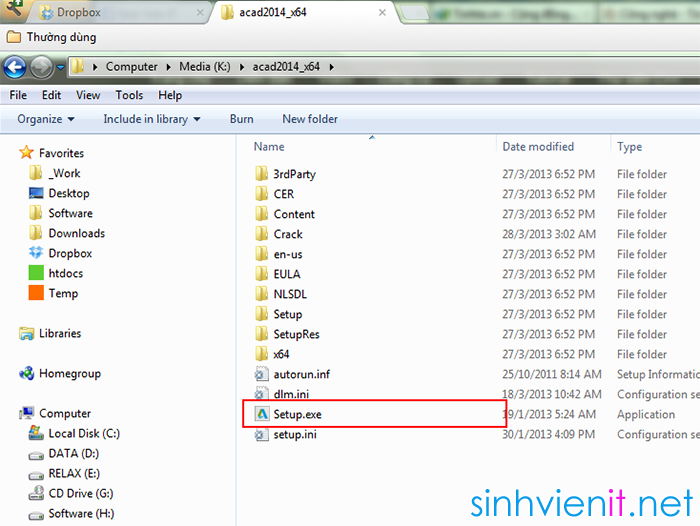This screenshot has width=700, height=526.
Task: Close the Dropbox tab
Action: point(200,13)
